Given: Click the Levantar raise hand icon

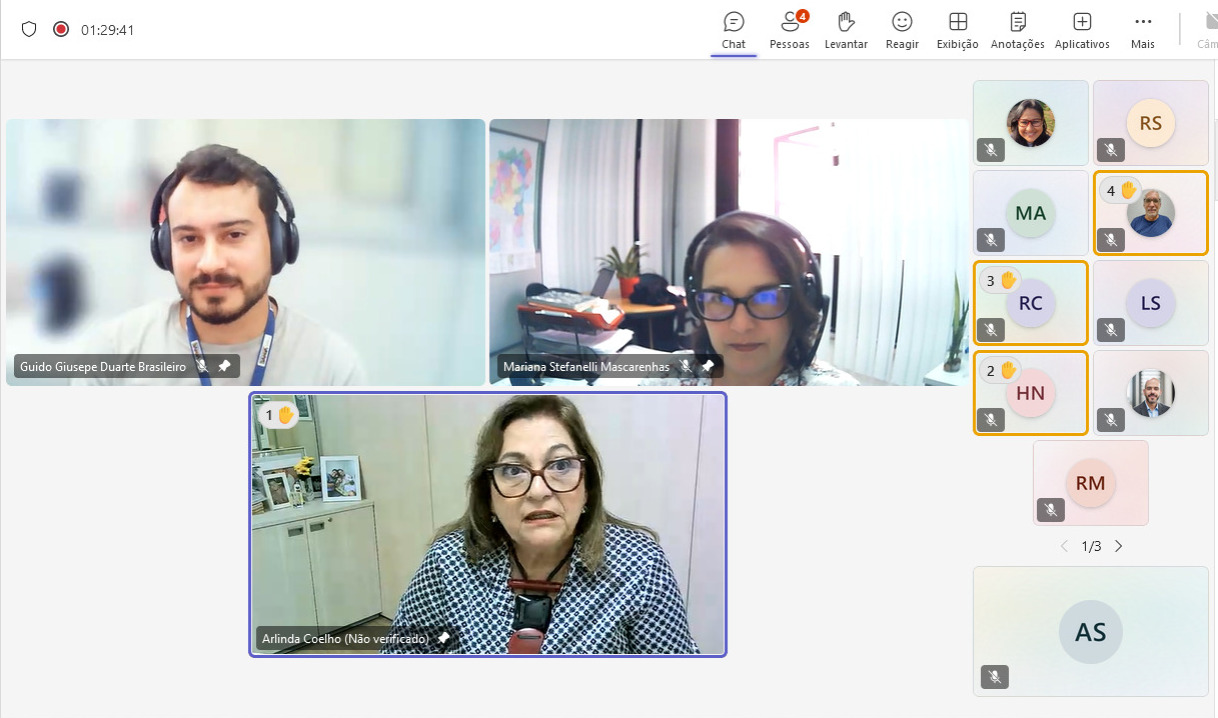Looking at the screenshot, I should [x=846, y=29].
